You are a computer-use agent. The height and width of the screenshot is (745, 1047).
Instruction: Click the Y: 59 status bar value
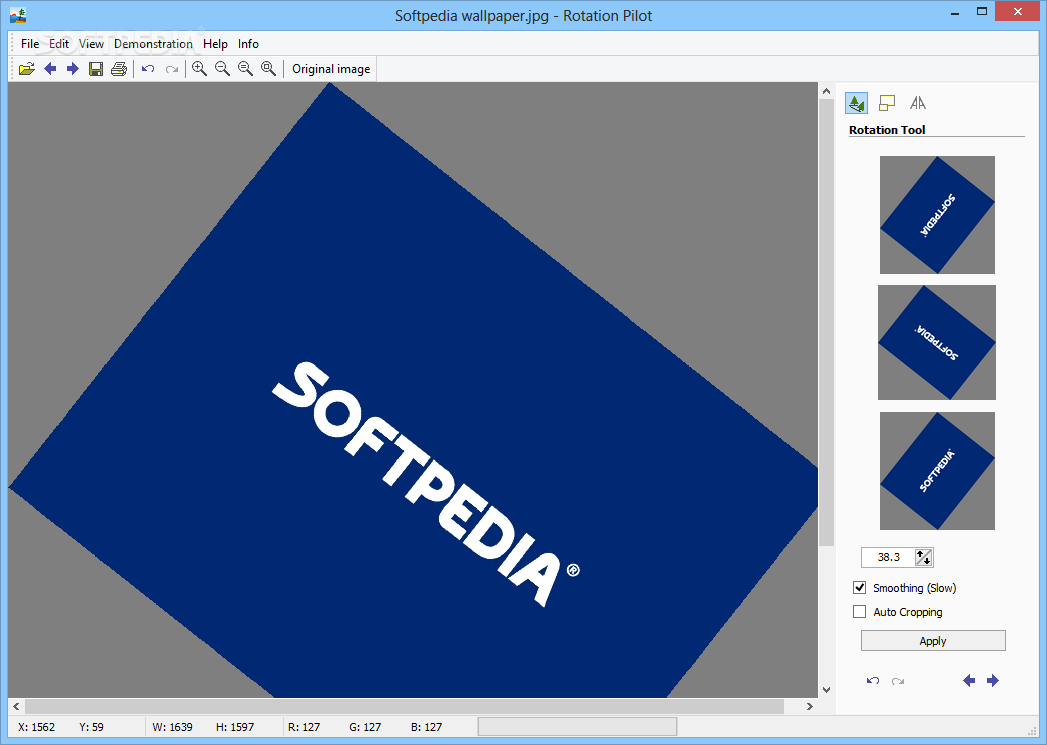(x=91, y=727)
